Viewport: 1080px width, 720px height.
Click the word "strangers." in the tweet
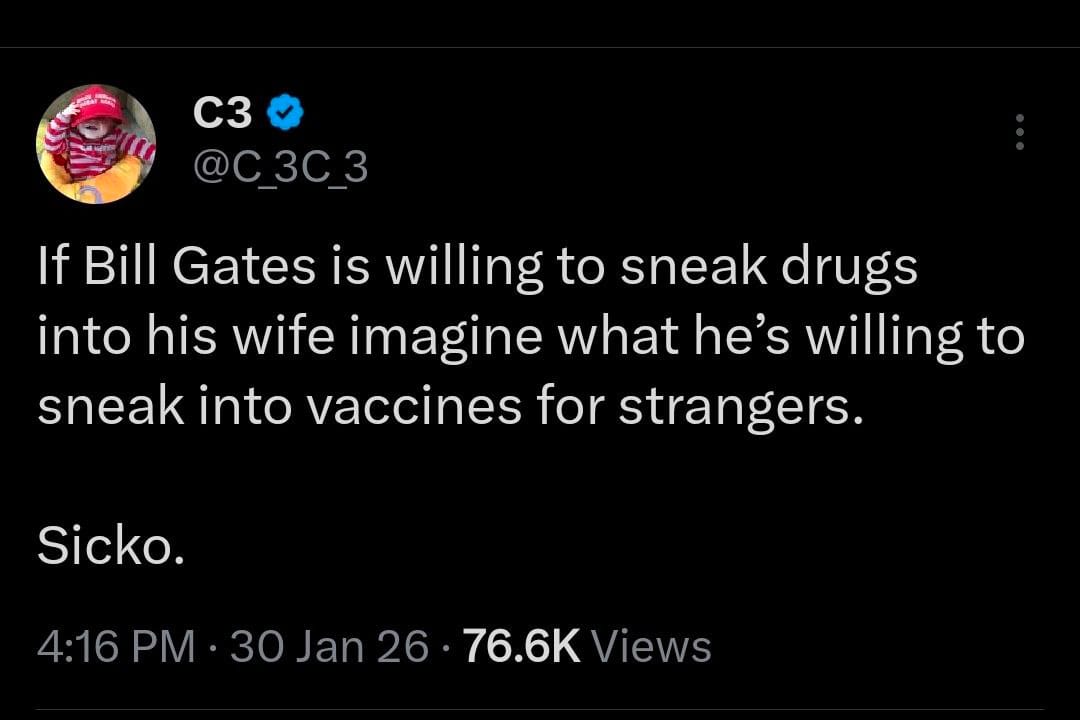[x=740, y=407]
